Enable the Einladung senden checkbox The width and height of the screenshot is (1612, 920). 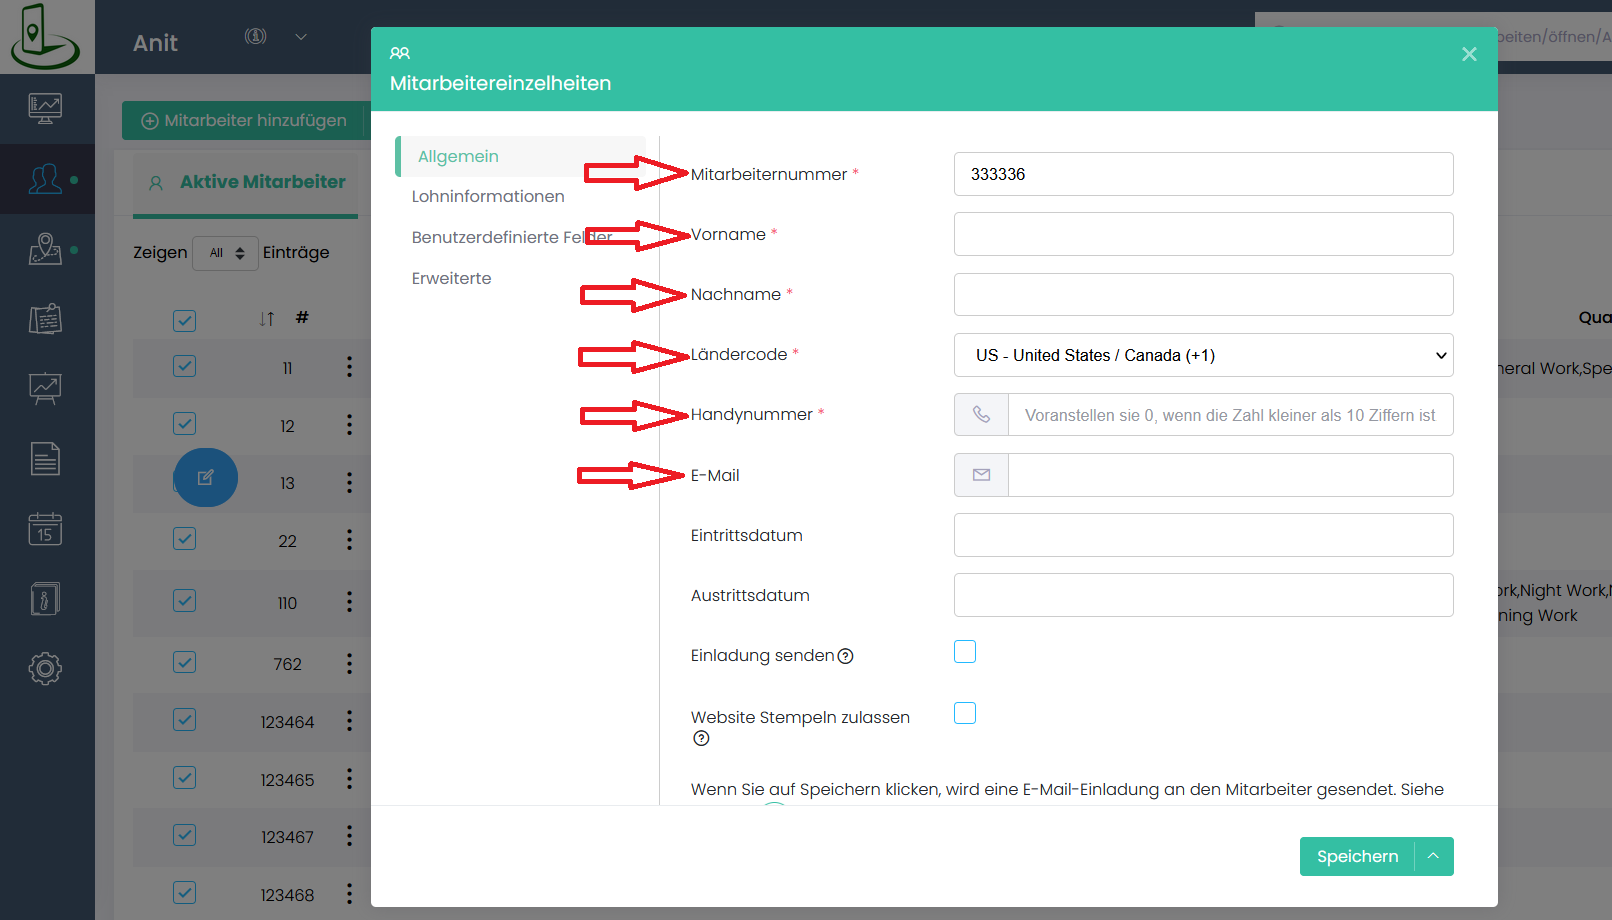click(x=965, y=652)
